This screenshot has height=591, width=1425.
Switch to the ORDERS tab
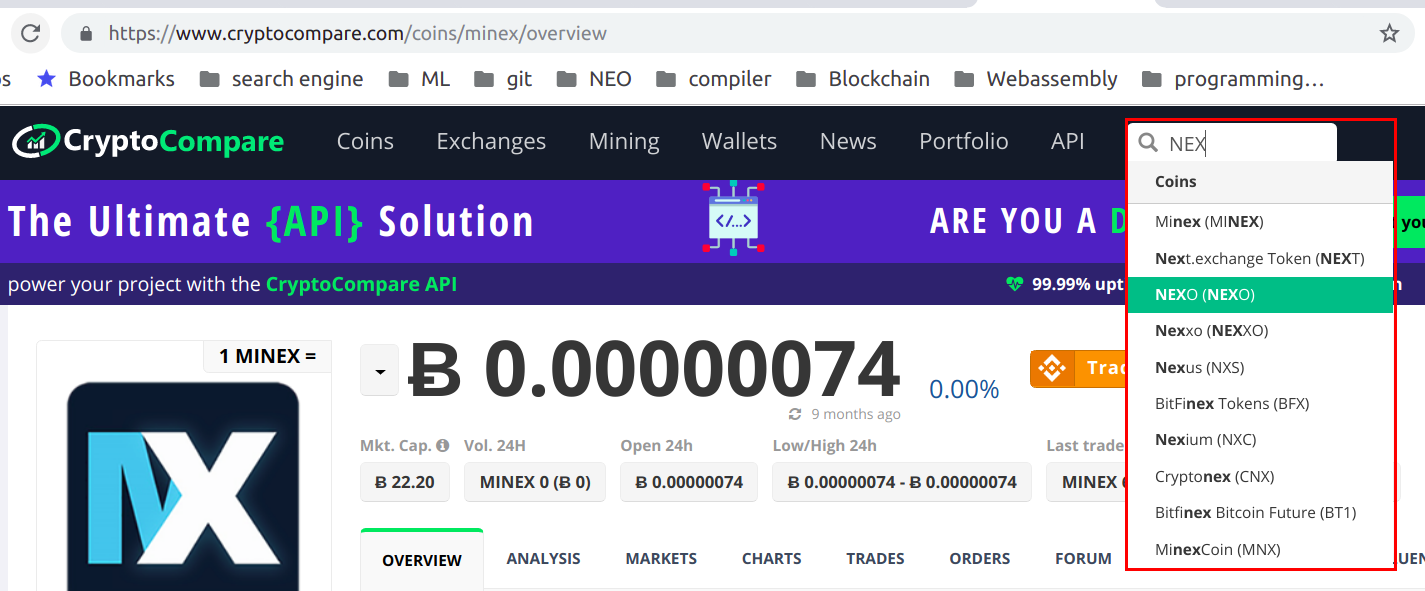[980, 559]
